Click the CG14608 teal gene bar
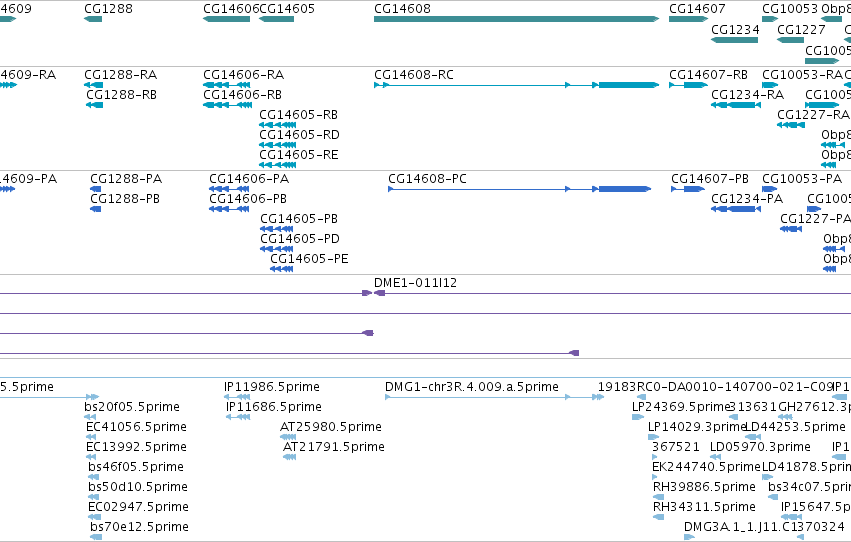851x542 pixels. 516,19
